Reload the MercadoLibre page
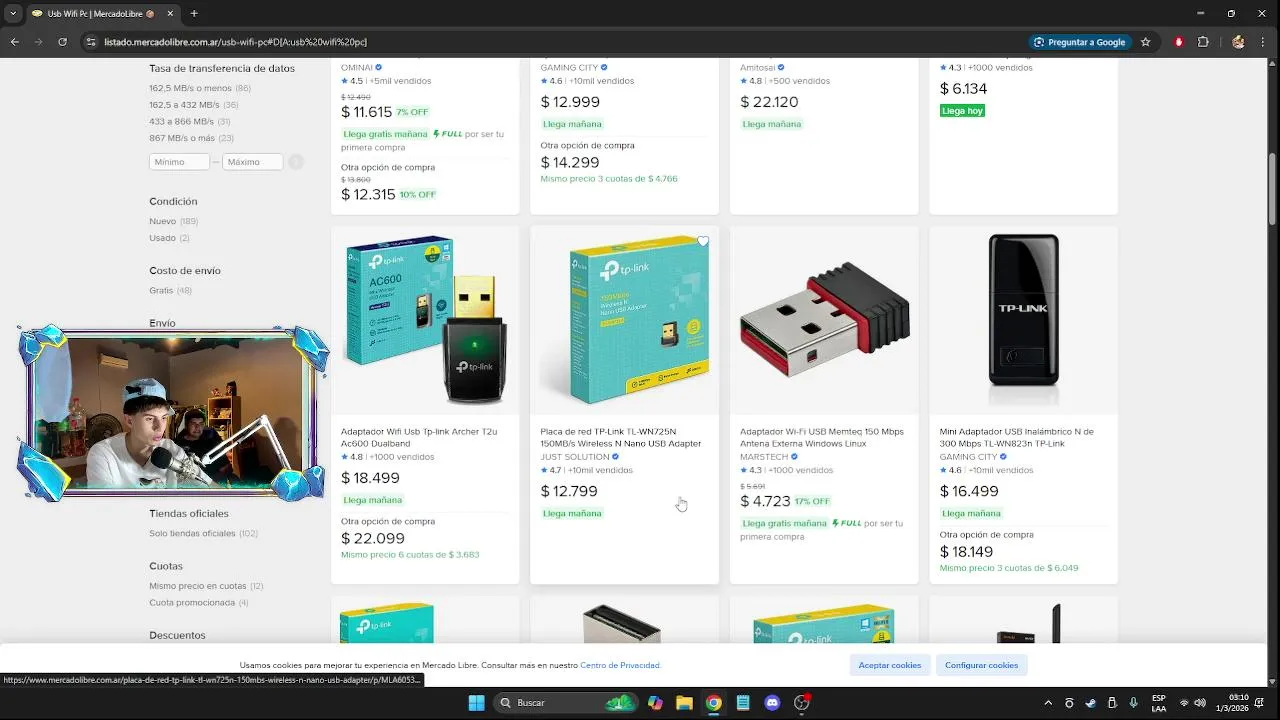Viewport: 1280px width, 720px height. point(63,42)
